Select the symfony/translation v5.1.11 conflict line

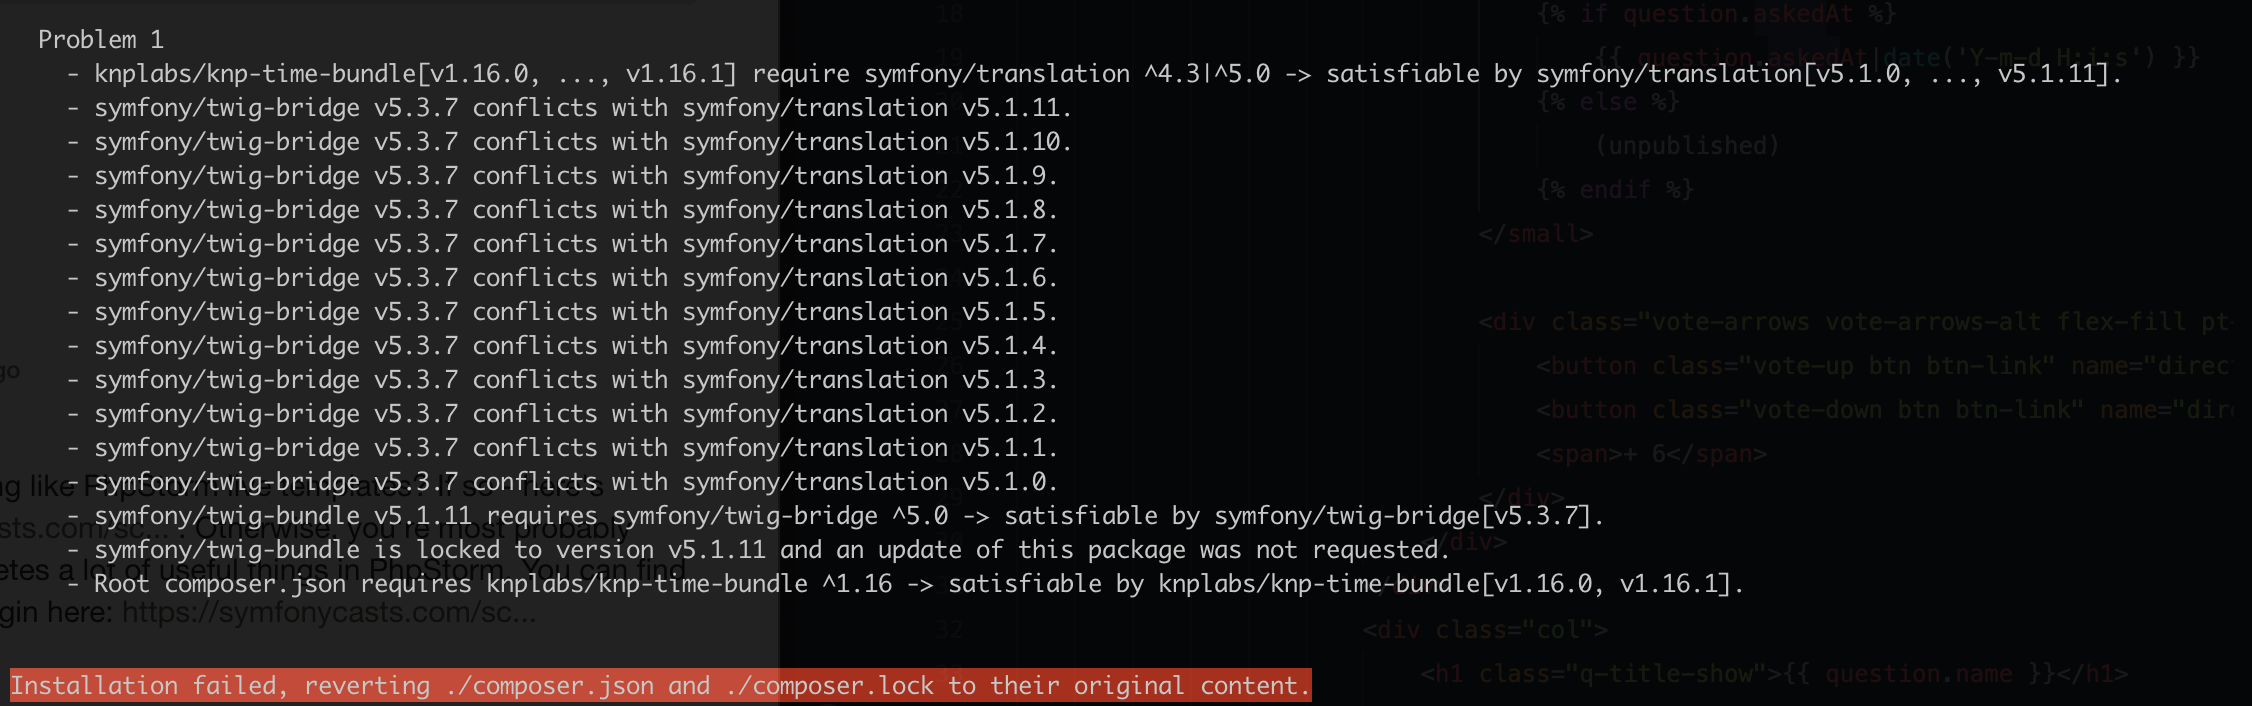tap(582, 108)
